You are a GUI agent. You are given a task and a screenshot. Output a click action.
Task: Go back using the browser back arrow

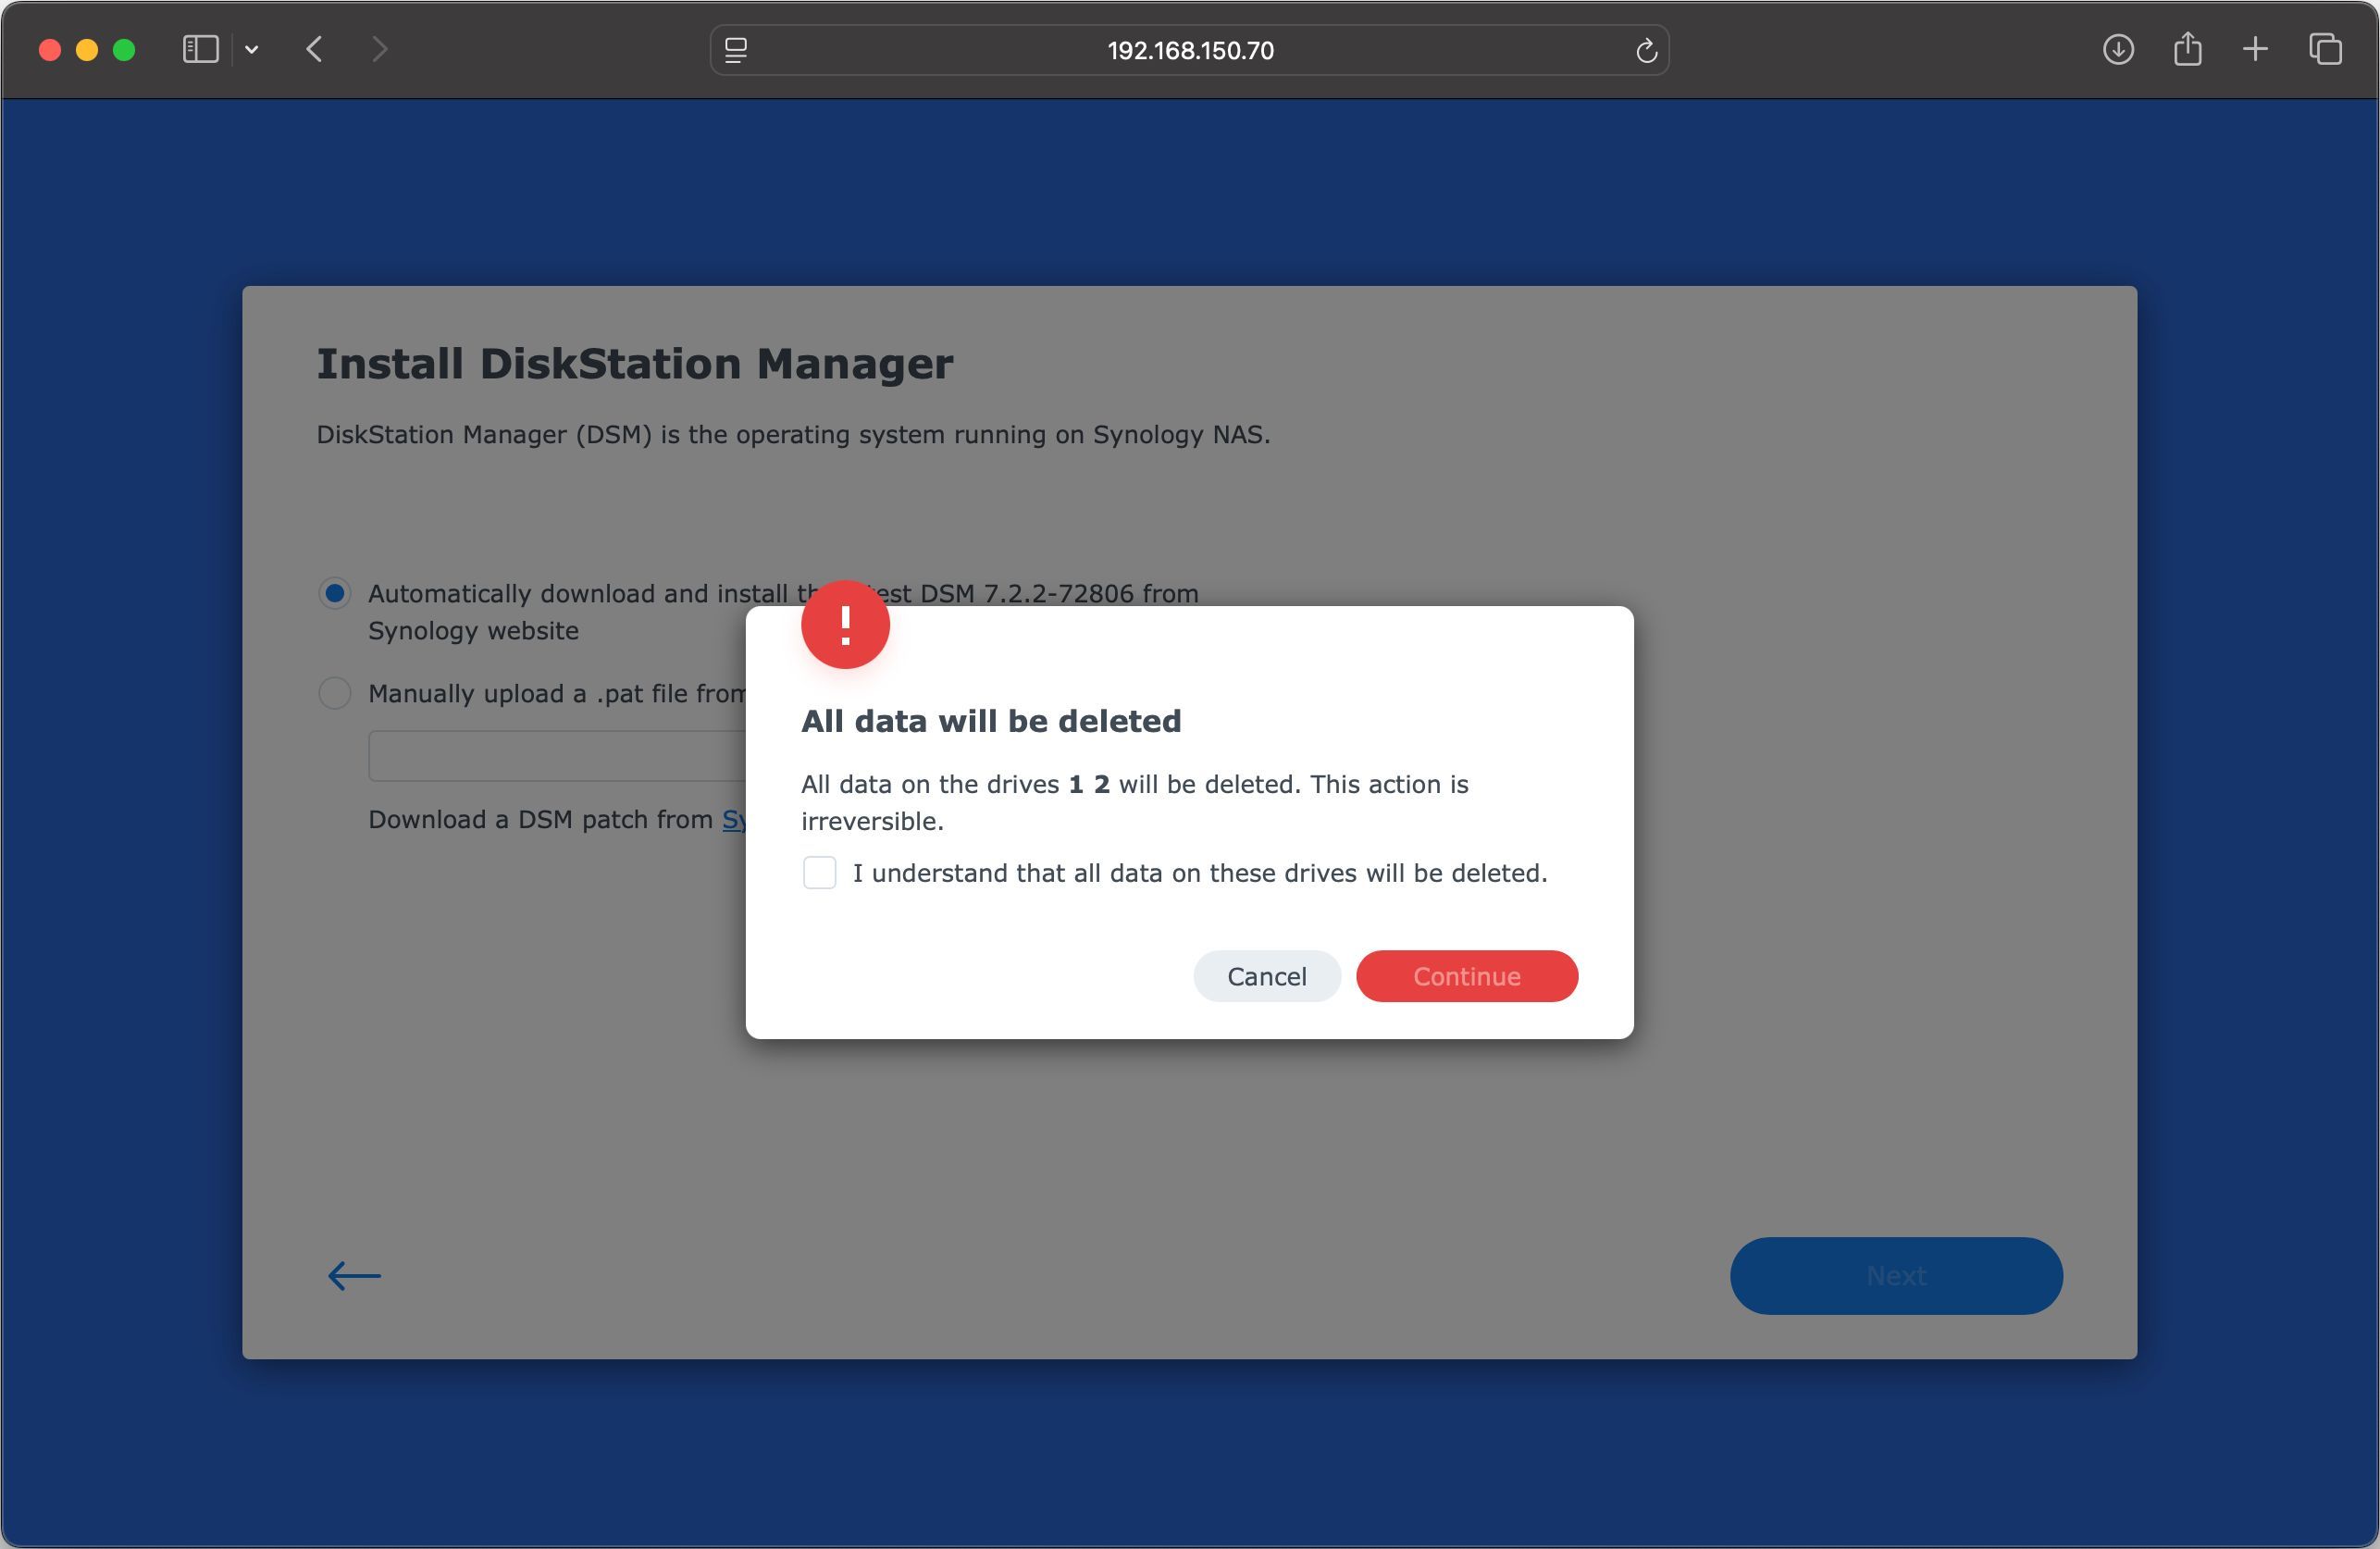(315, 49)
